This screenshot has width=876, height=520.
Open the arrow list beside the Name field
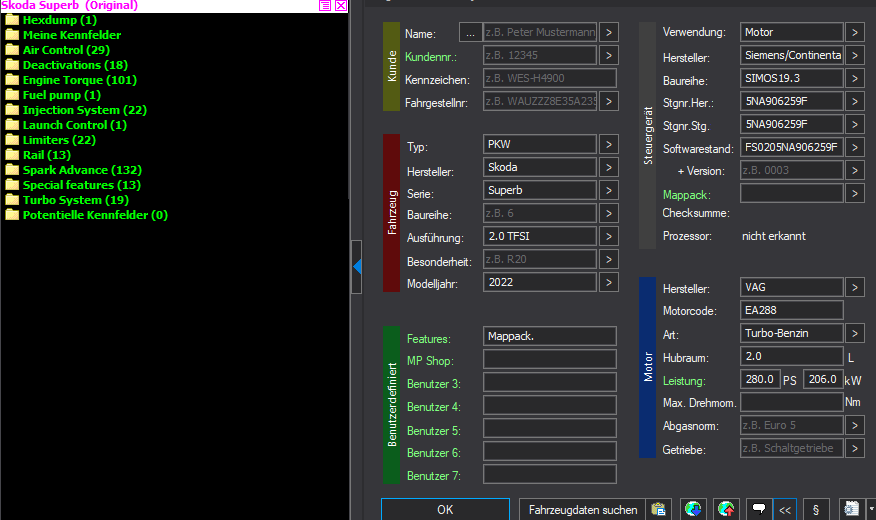pos(609,32)
